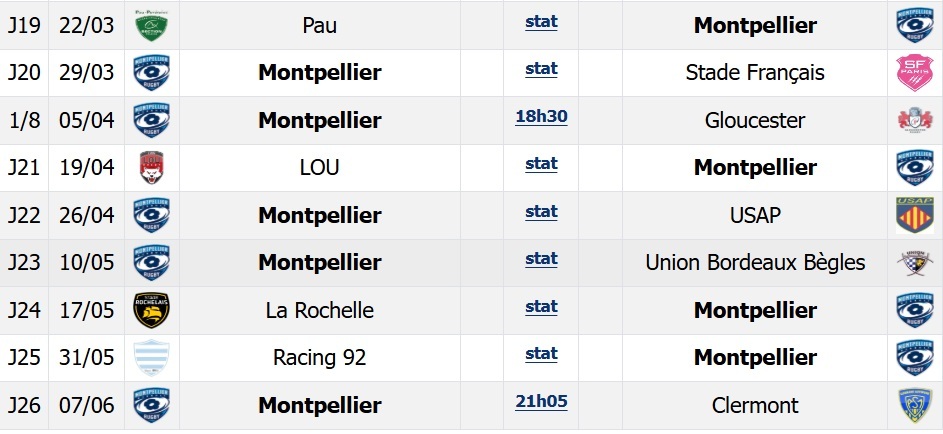Viewport: 943px width, 434px height.
Task: Click the J22 matchday cell
Action: (24, 215)
